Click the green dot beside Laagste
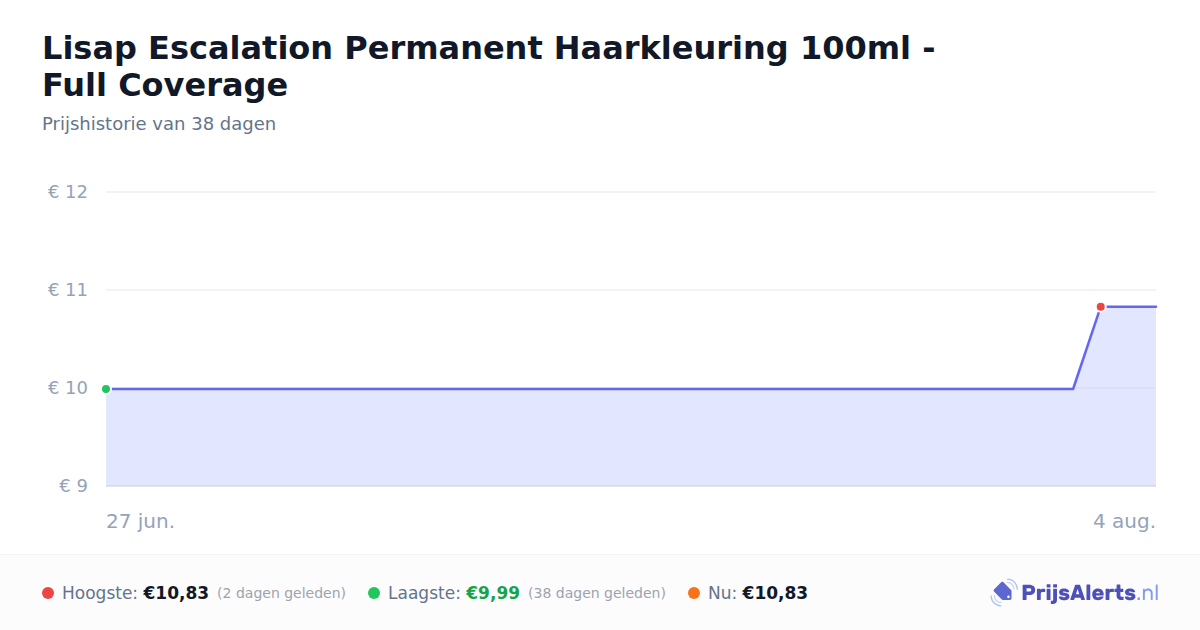 [374, 593]
